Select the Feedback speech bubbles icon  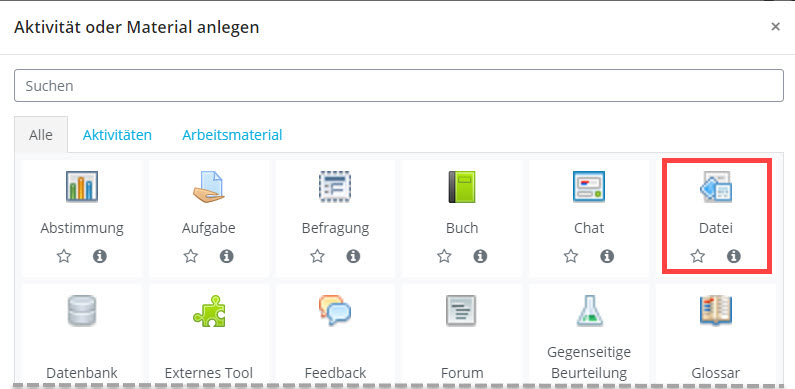(335, 310)
